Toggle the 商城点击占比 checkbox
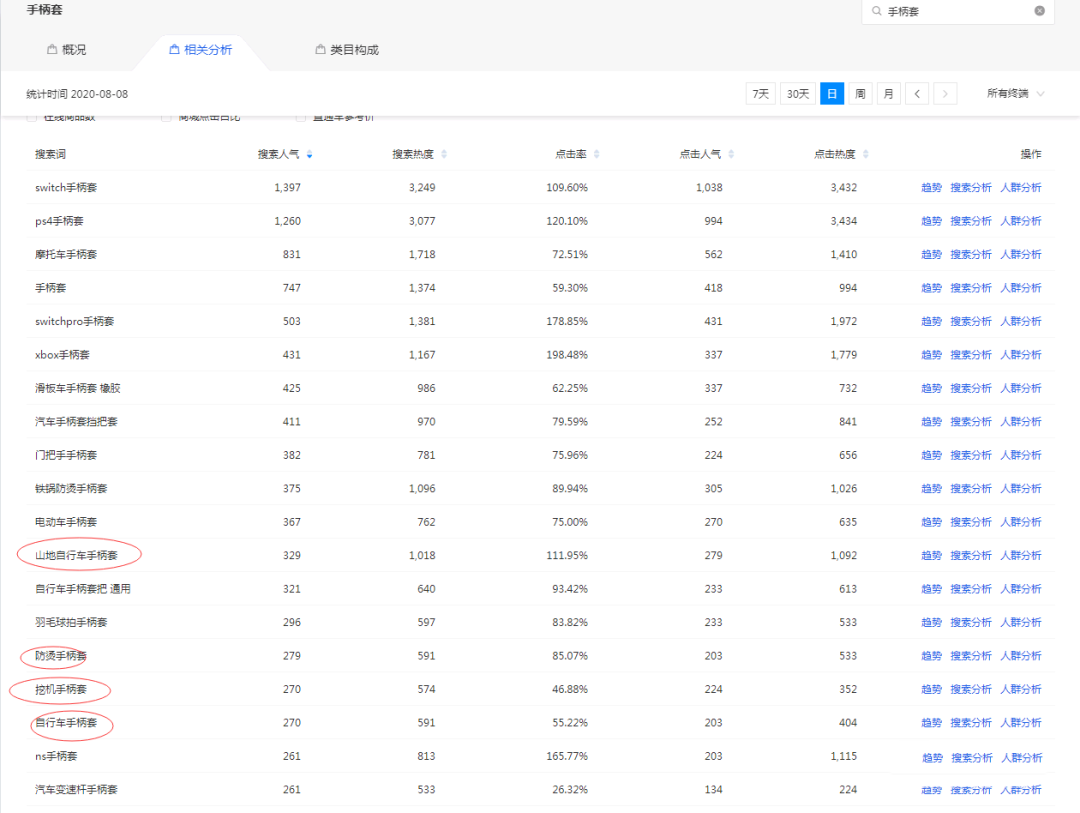The image size is (1080, 813). (167, 118)
